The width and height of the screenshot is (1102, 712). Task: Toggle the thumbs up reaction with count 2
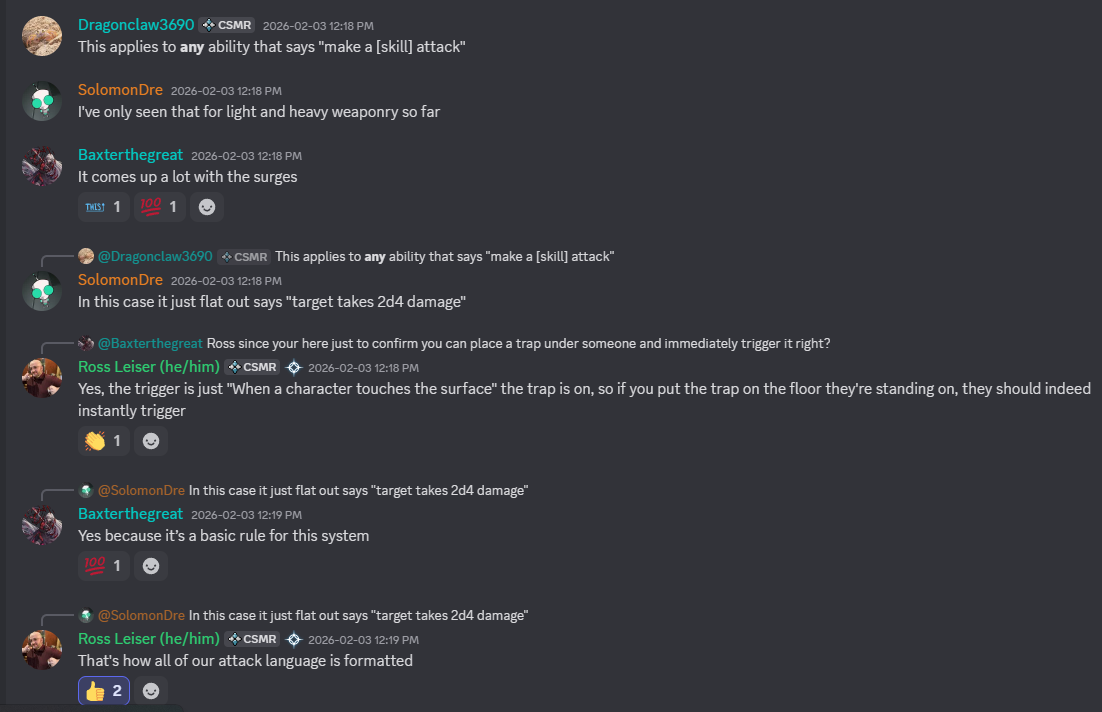click(x=103, y=691)
